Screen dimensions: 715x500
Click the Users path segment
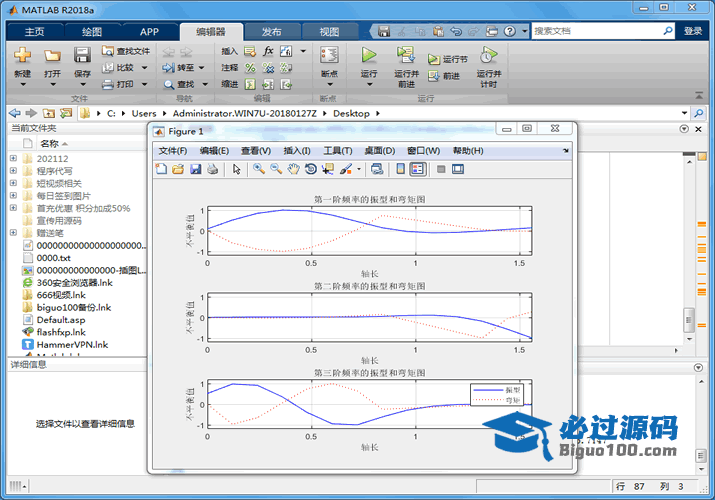[144, 113]
